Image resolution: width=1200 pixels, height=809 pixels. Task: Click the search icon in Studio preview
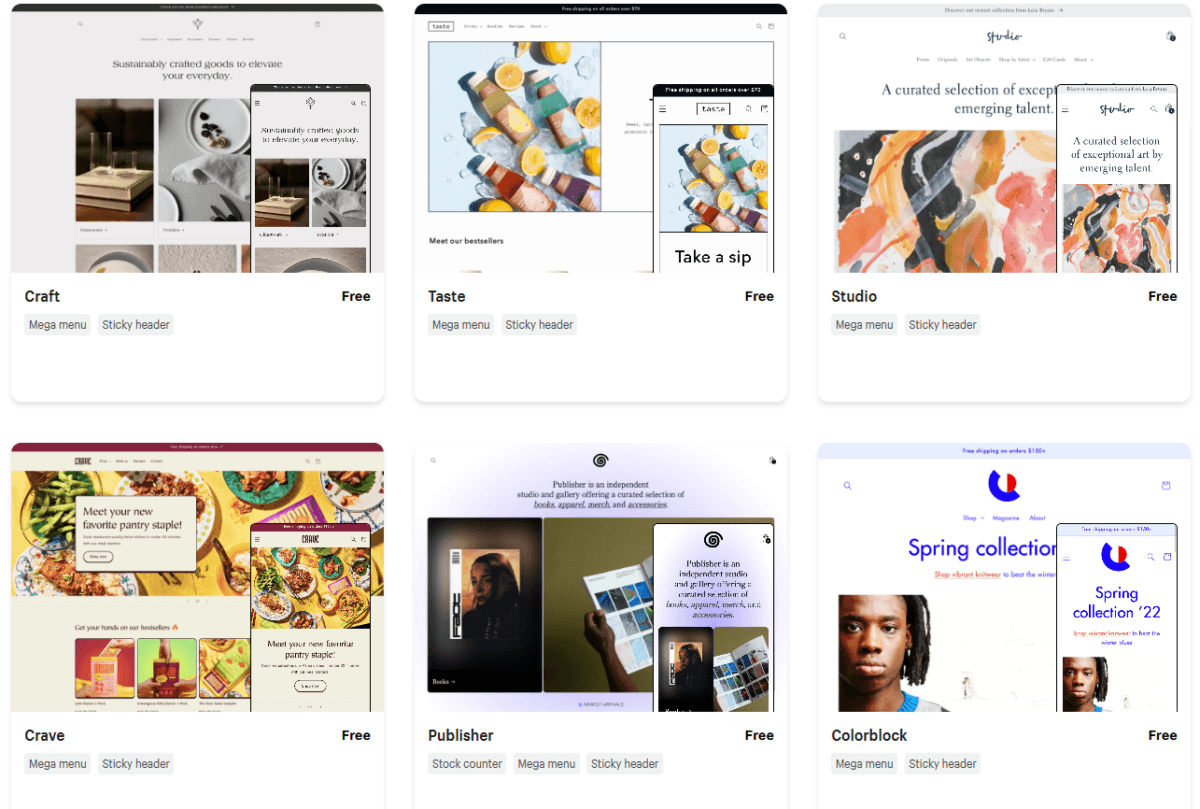point(842,36)
